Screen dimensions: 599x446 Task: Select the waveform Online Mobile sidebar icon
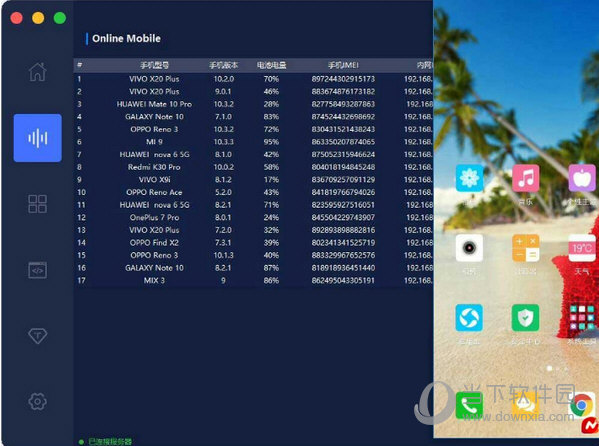(37, 138)
